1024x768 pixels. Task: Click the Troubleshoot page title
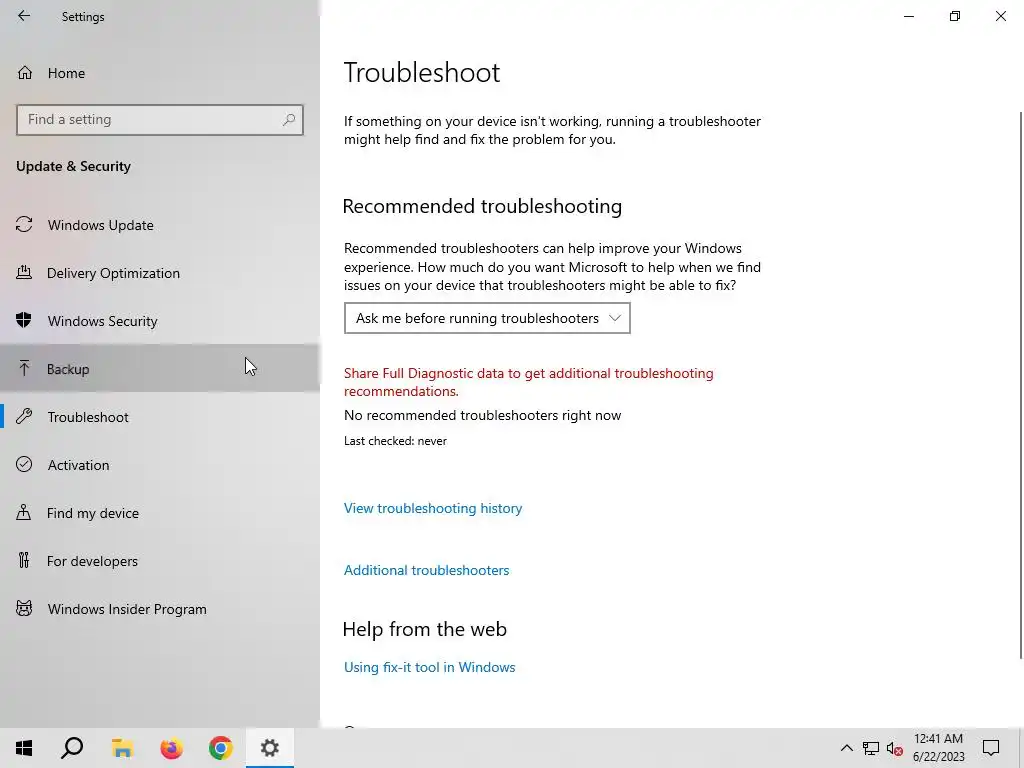422,72
